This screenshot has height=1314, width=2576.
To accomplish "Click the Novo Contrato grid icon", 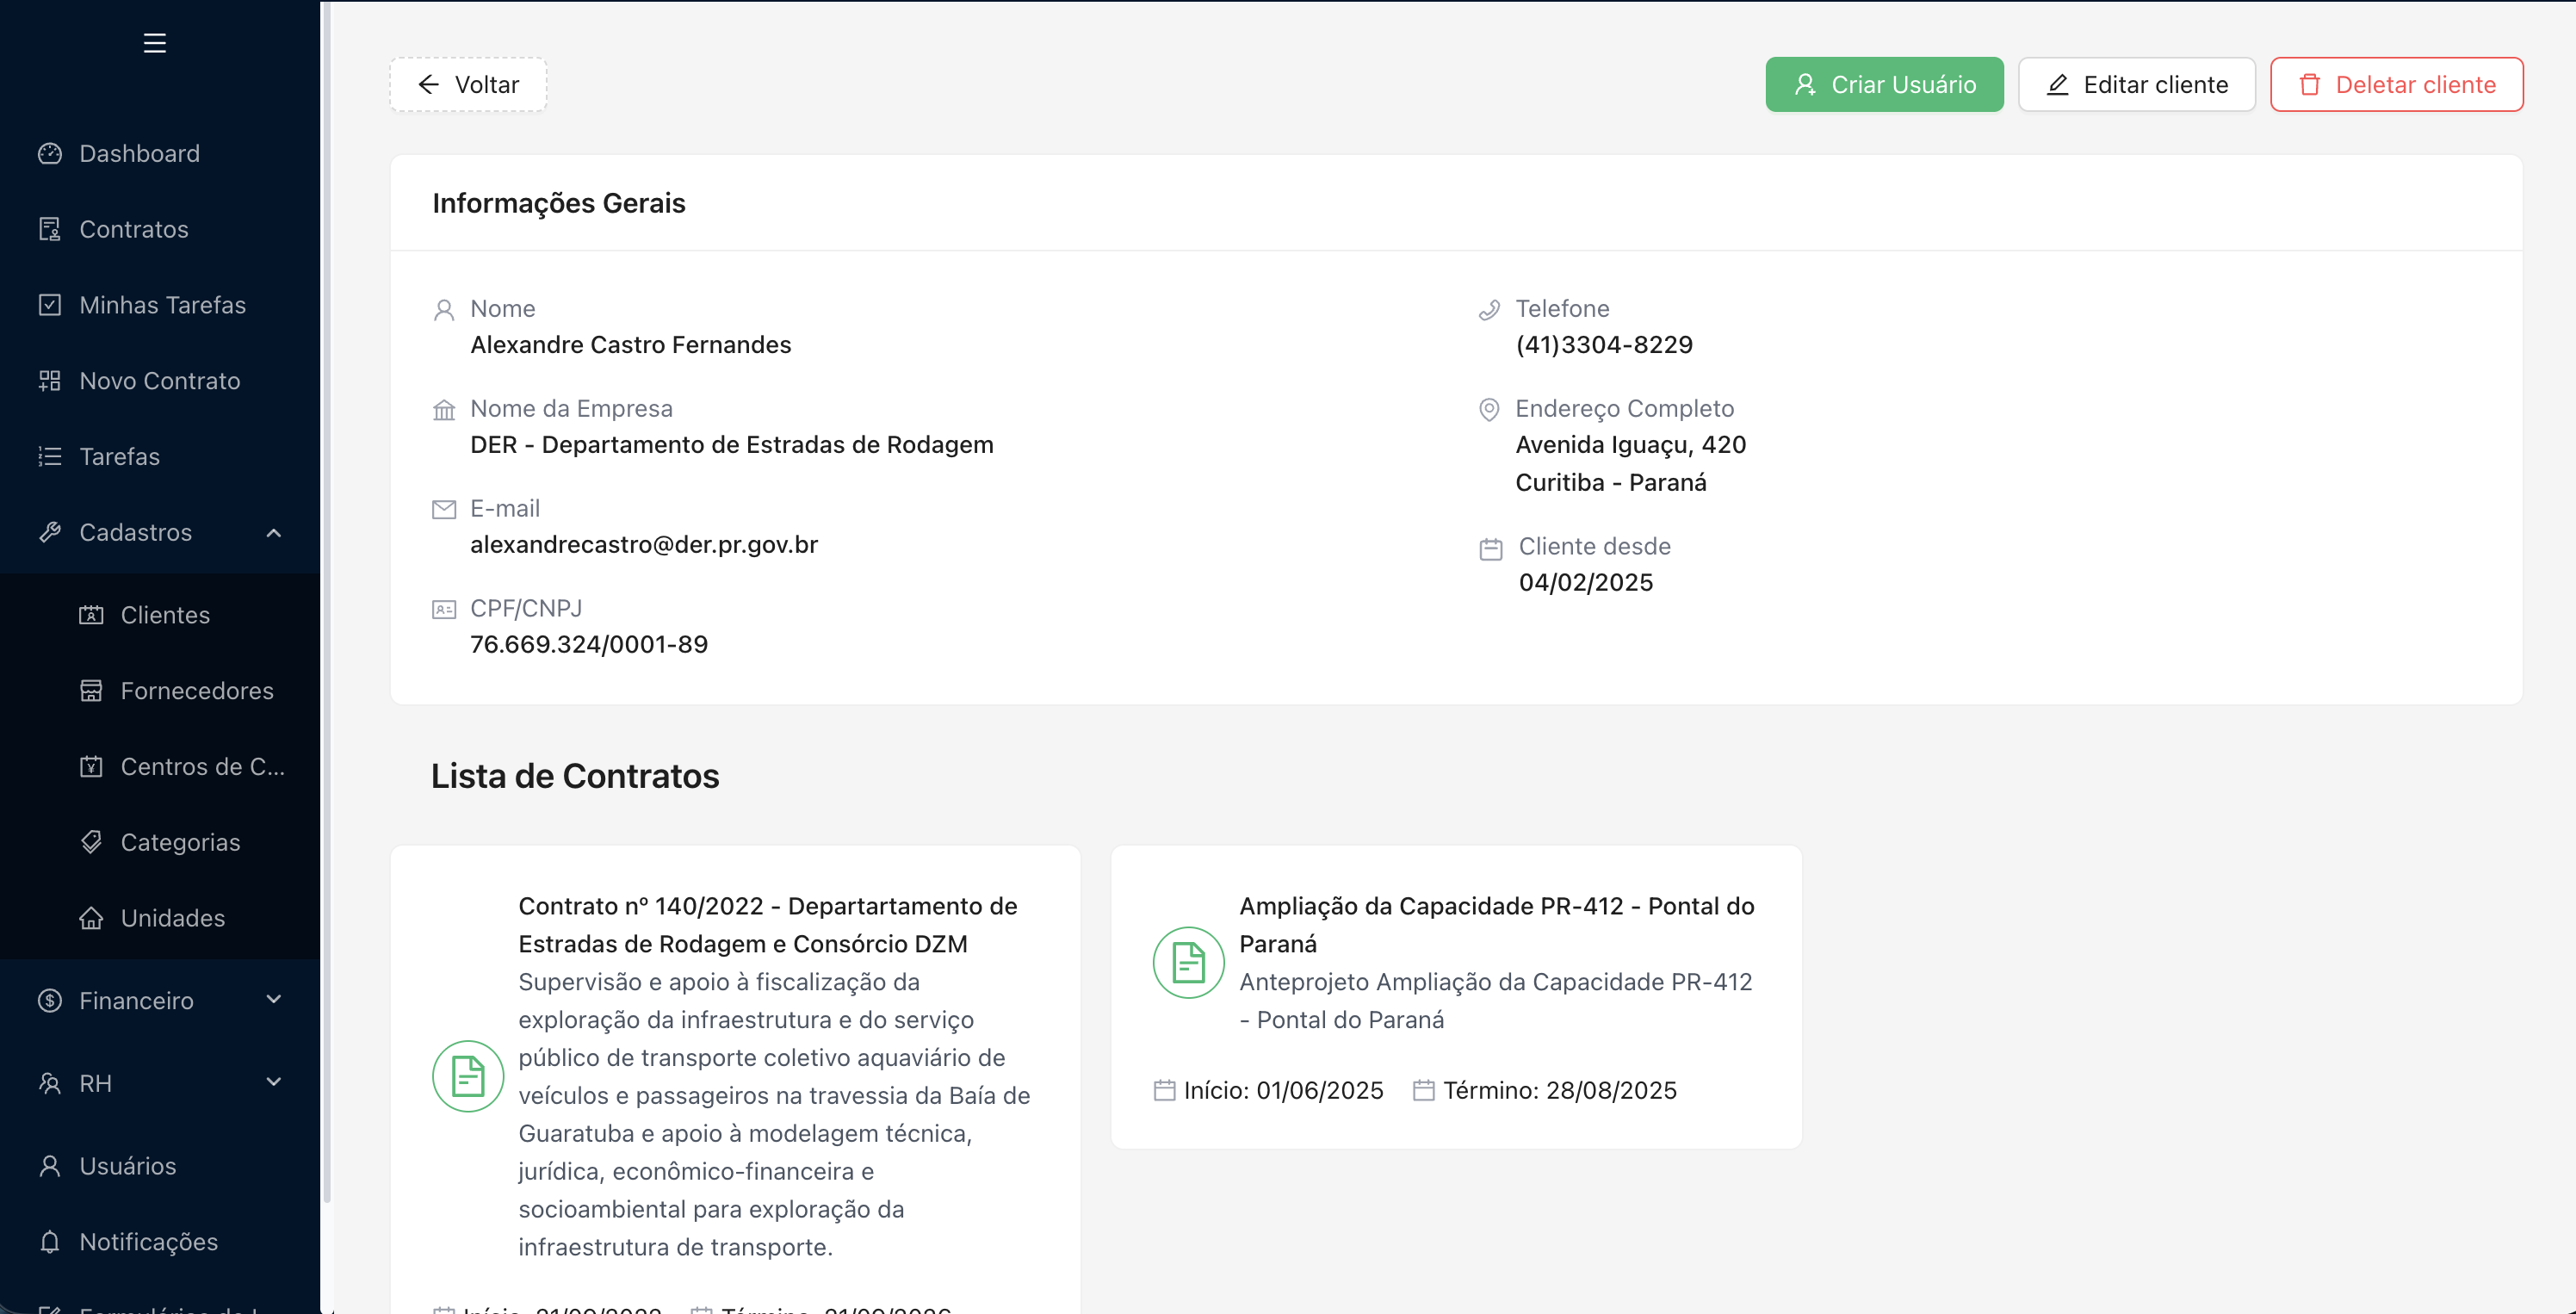I will pos(50,381).
